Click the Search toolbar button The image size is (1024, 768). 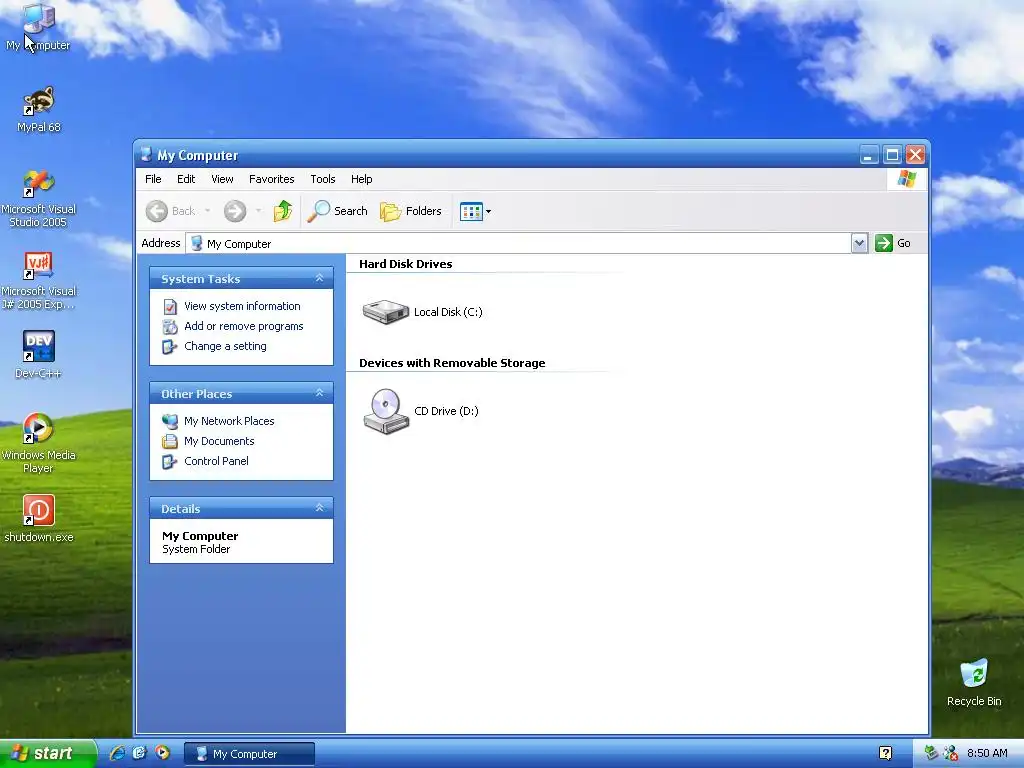(337, 211)
